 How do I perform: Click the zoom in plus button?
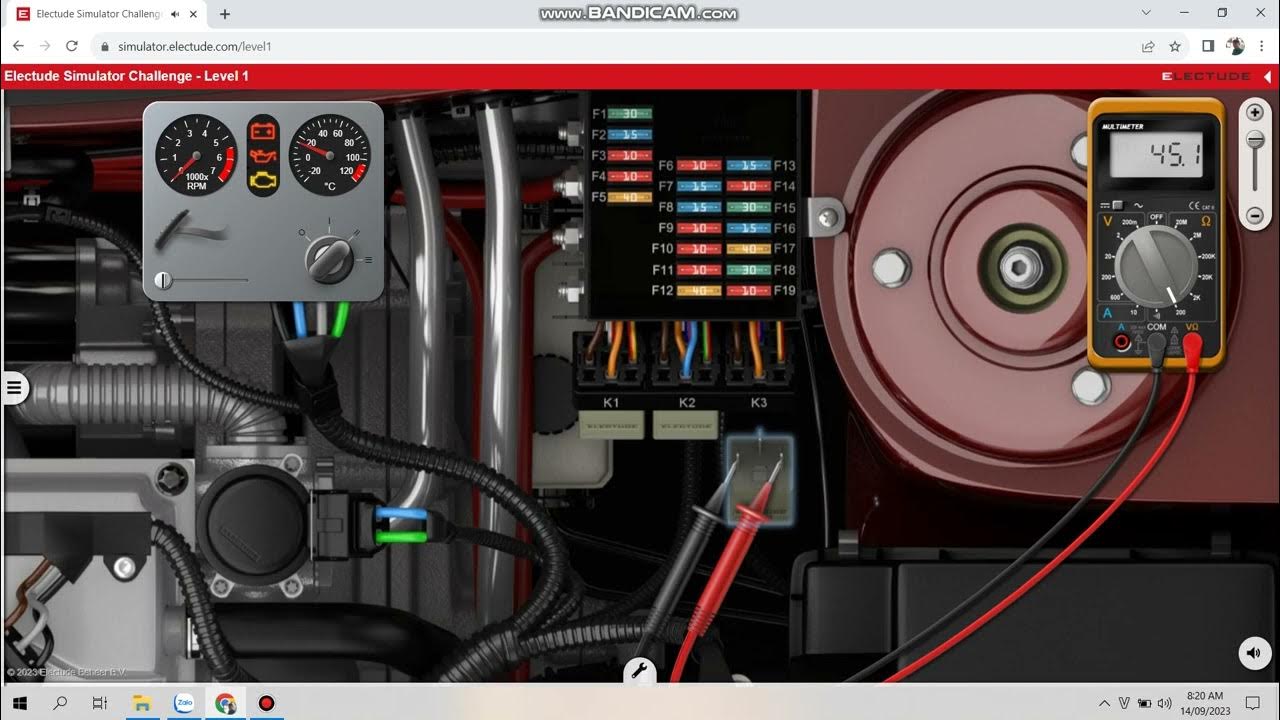[x=1255, y=113]
